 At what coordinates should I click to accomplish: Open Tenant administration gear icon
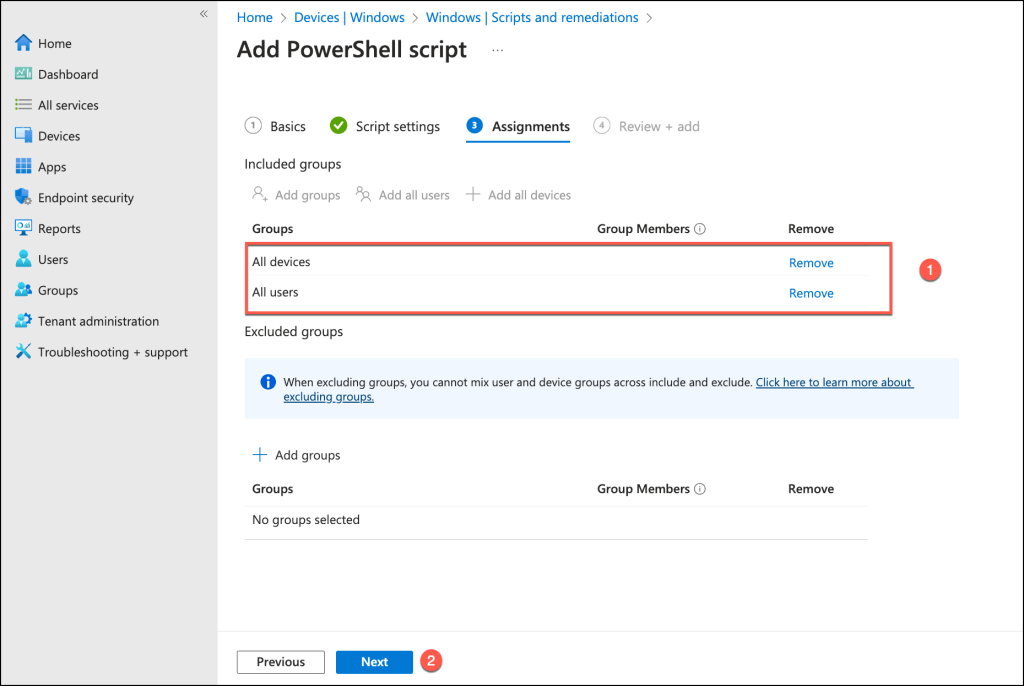tap(24, 322)
